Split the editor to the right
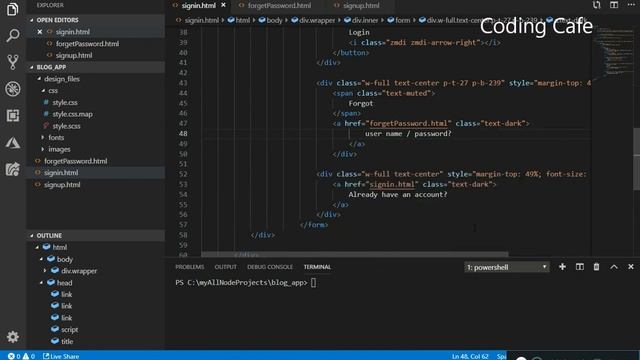Viewport: 640px width, 360px height. click(x=614, y=5)
